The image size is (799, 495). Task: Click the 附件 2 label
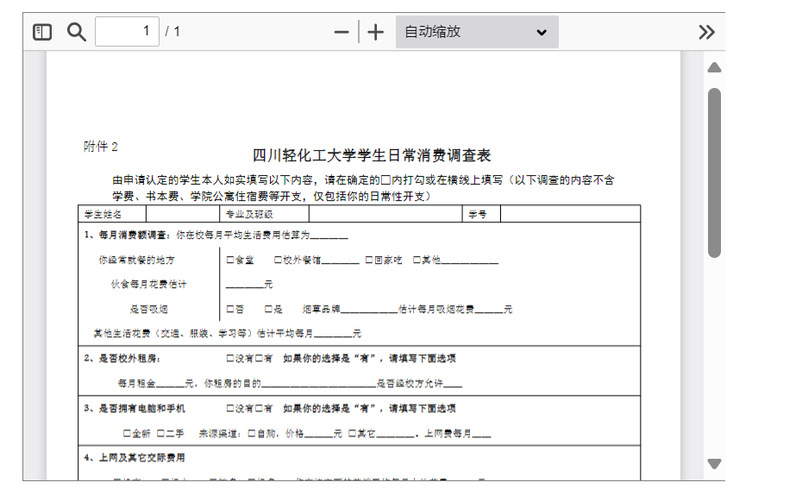100,147
